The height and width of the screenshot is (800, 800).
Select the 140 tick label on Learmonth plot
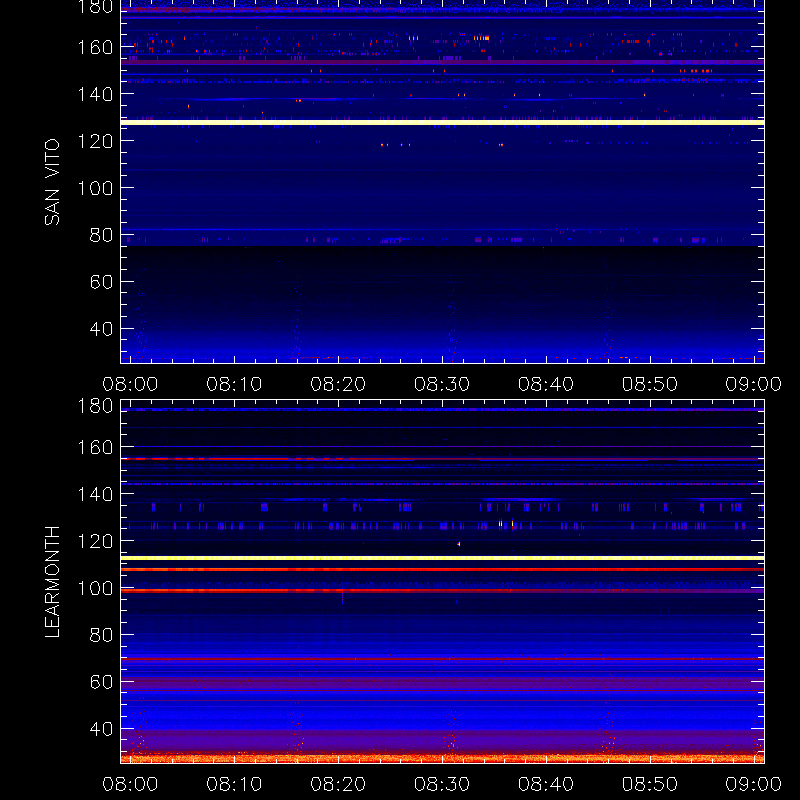(95, 494)
